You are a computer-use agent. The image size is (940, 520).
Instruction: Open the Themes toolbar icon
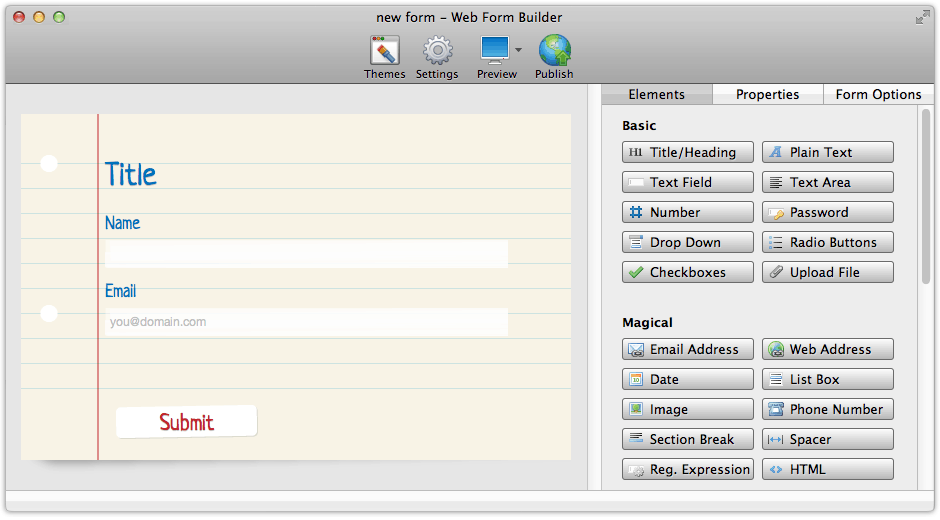[384, 51]
